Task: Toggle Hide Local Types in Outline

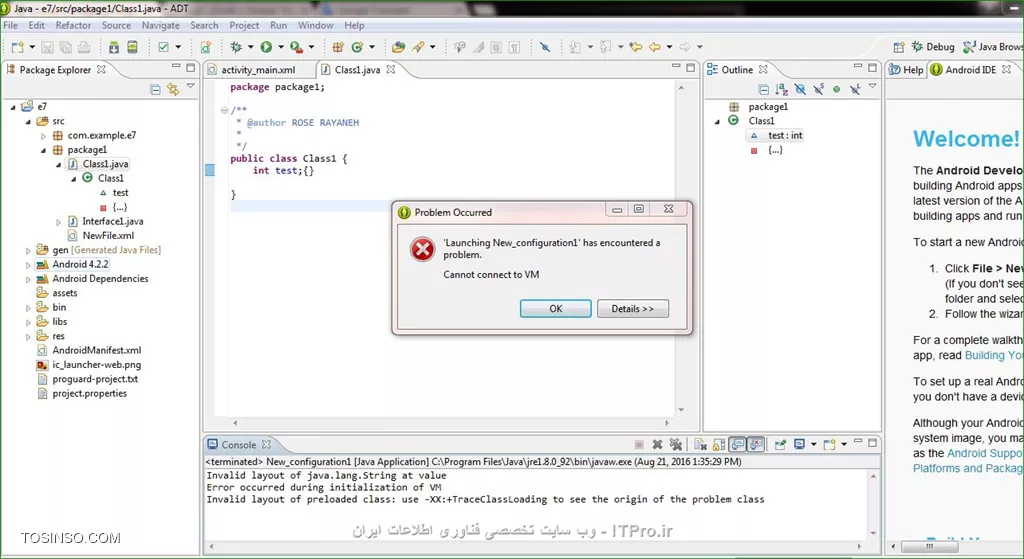Action: 855,89
